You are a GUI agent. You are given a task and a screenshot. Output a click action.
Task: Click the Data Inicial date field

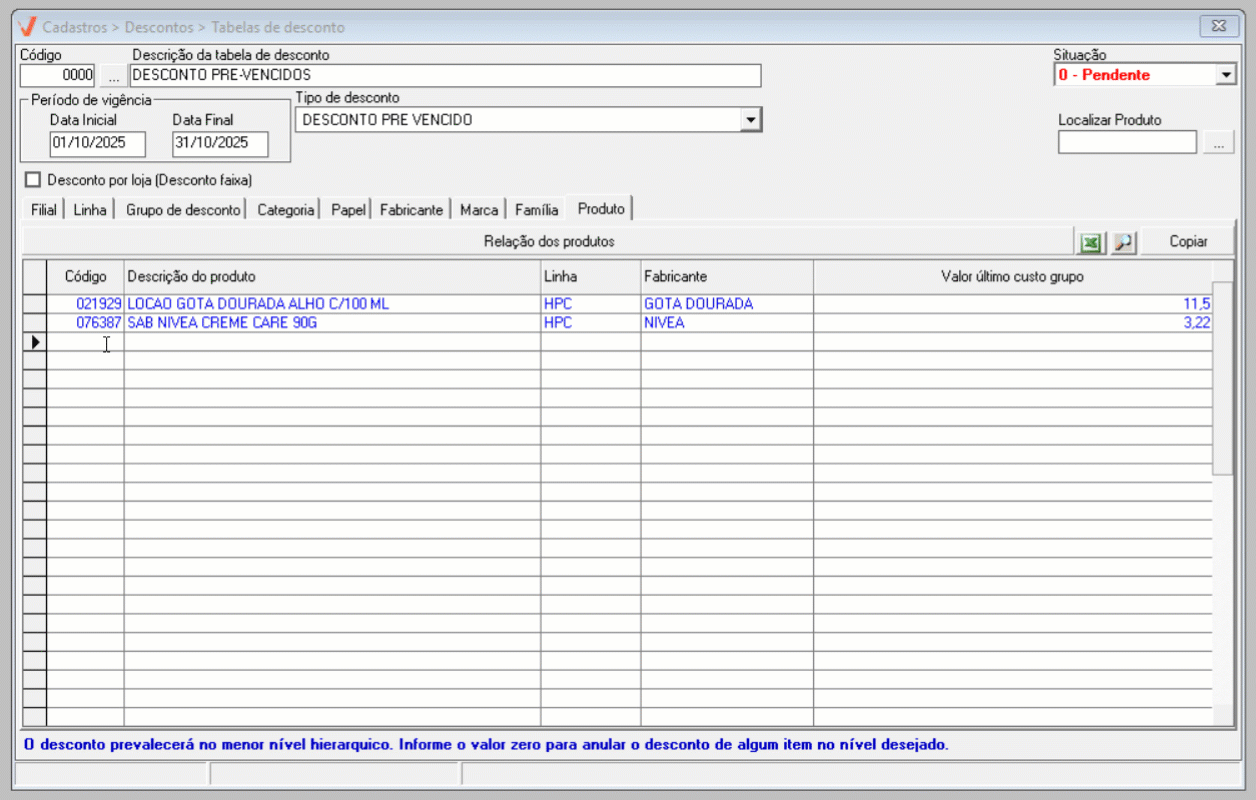(97, 143)
